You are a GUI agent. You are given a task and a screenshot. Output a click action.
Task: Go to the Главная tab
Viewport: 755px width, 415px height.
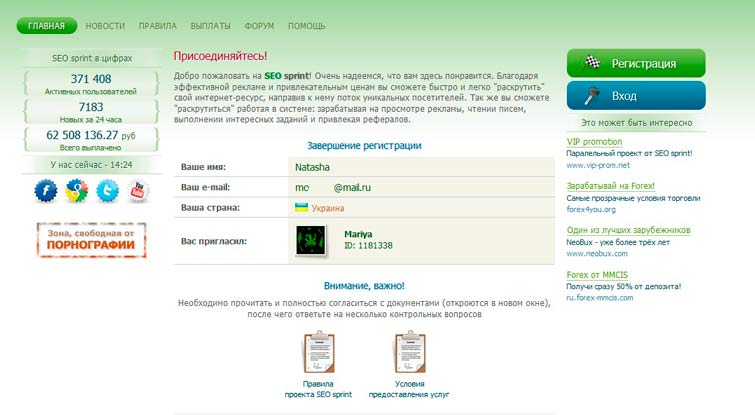pos(46,26)
